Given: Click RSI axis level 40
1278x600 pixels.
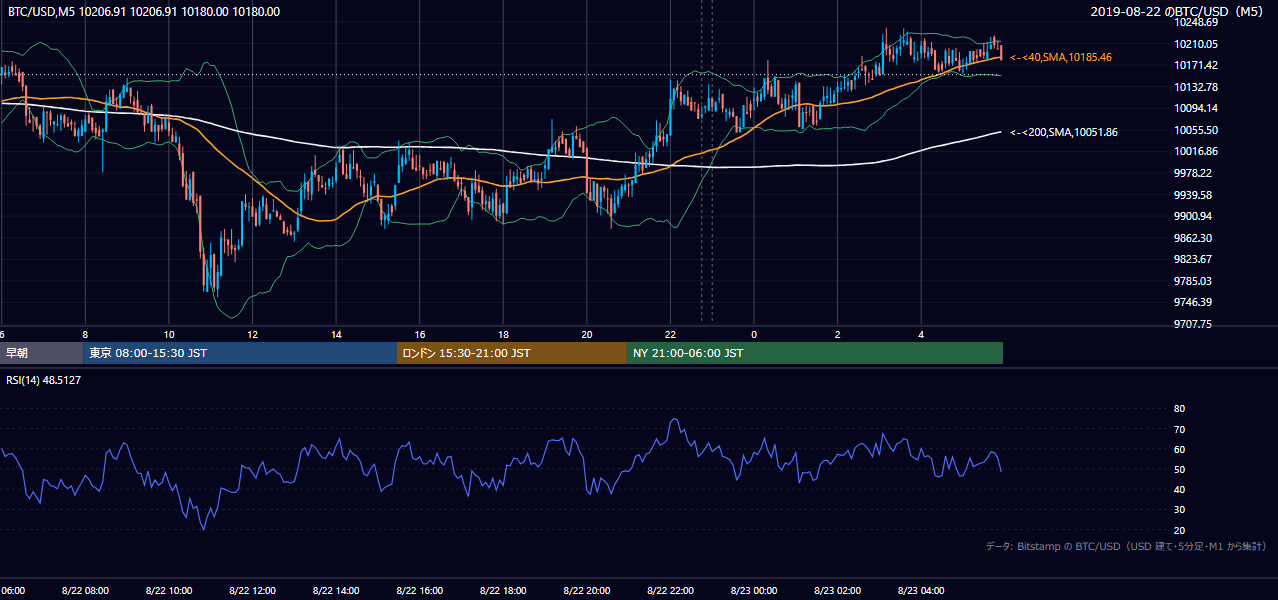Looking at the screenshot, I should (1179, 489).
